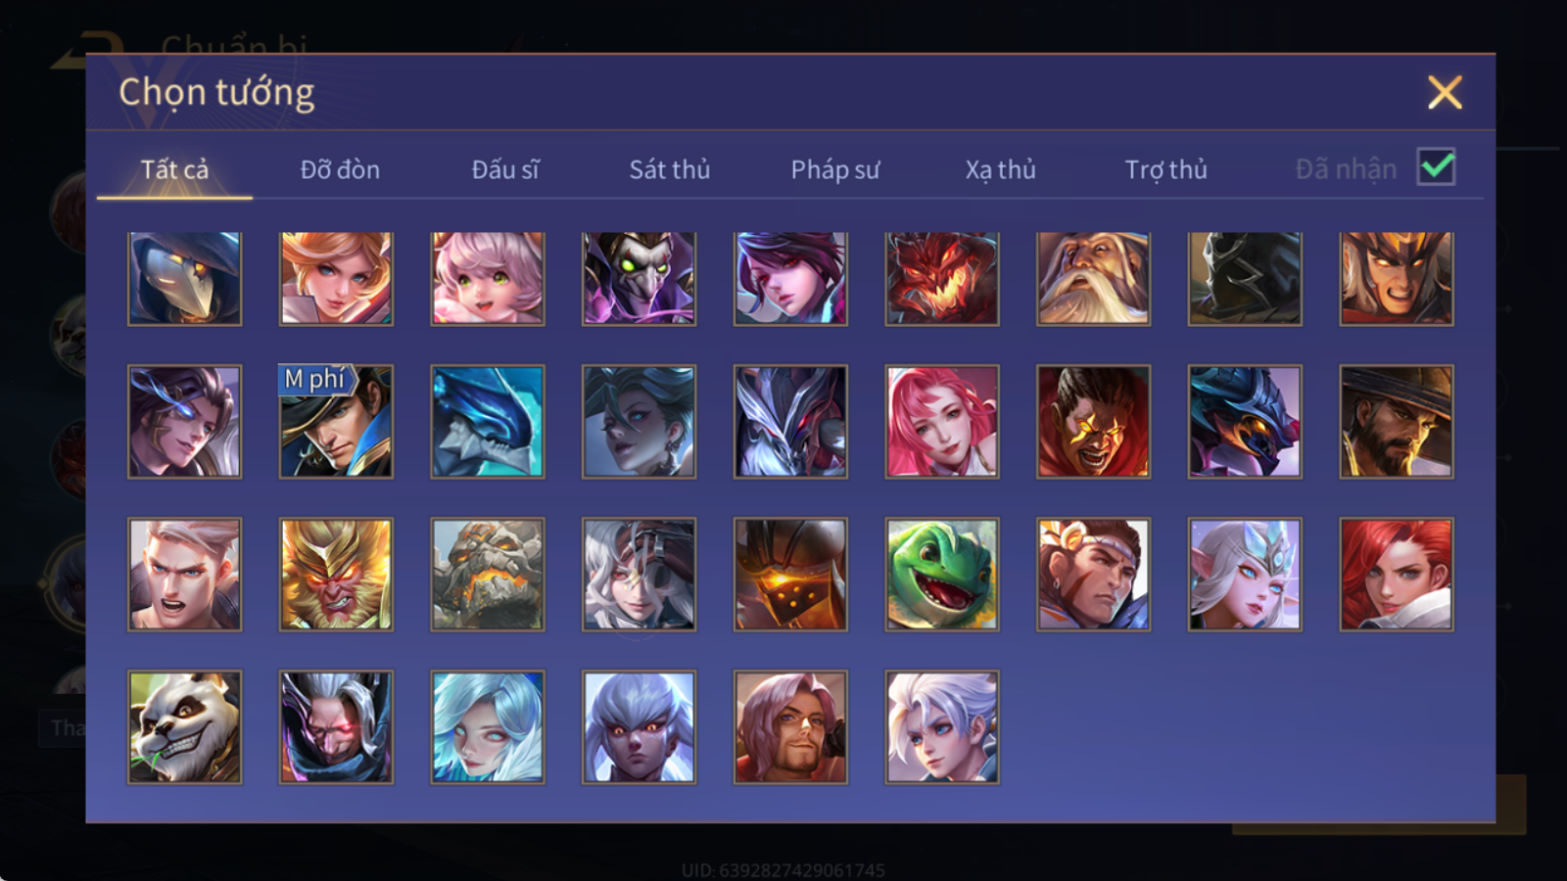Pick the white-bearded old wizard hero
The height and width of the screenshot is (881, 1567).
pyautogui.click(x=1093, y=278)
